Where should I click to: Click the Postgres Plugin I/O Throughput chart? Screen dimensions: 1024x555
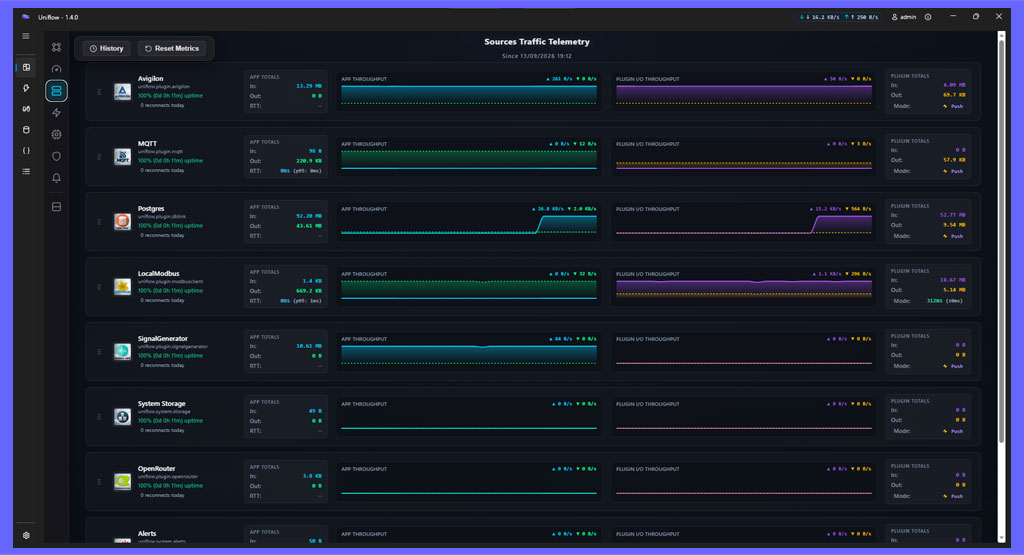coord(744,221)
